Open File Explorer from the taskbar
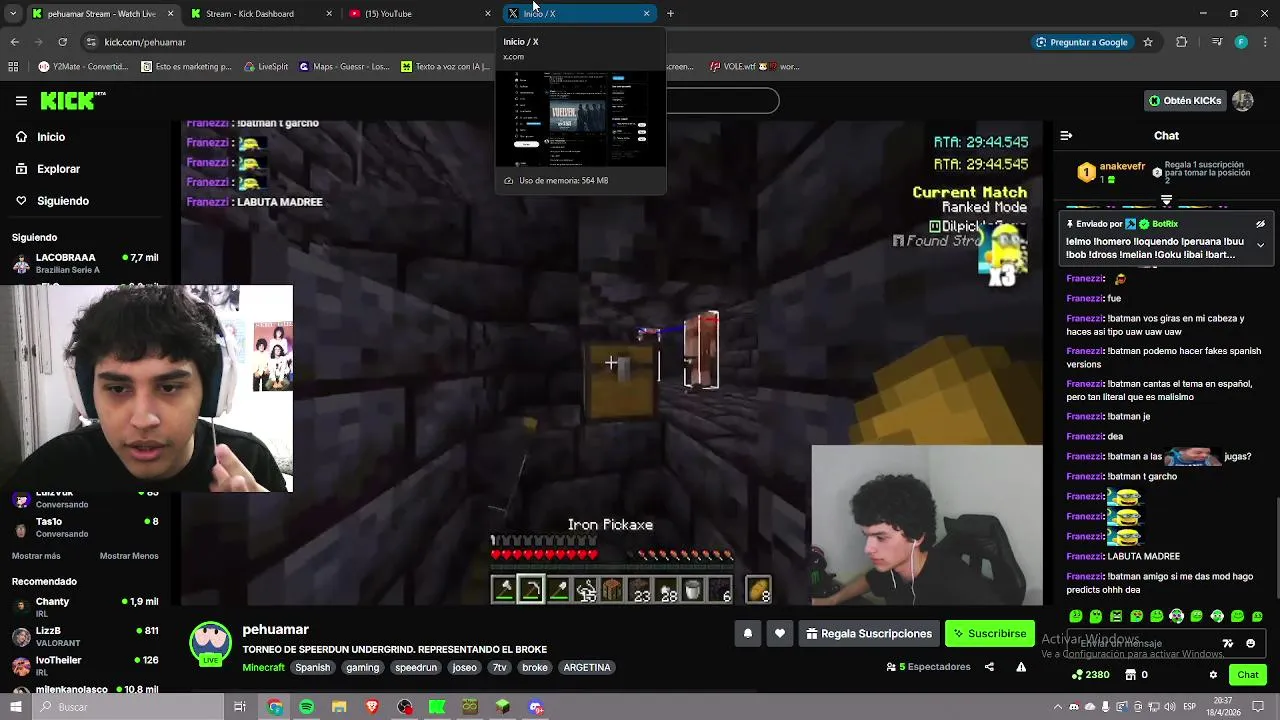Image resolution: width=1280 pixels, height=720 pixels. point(339,707)
